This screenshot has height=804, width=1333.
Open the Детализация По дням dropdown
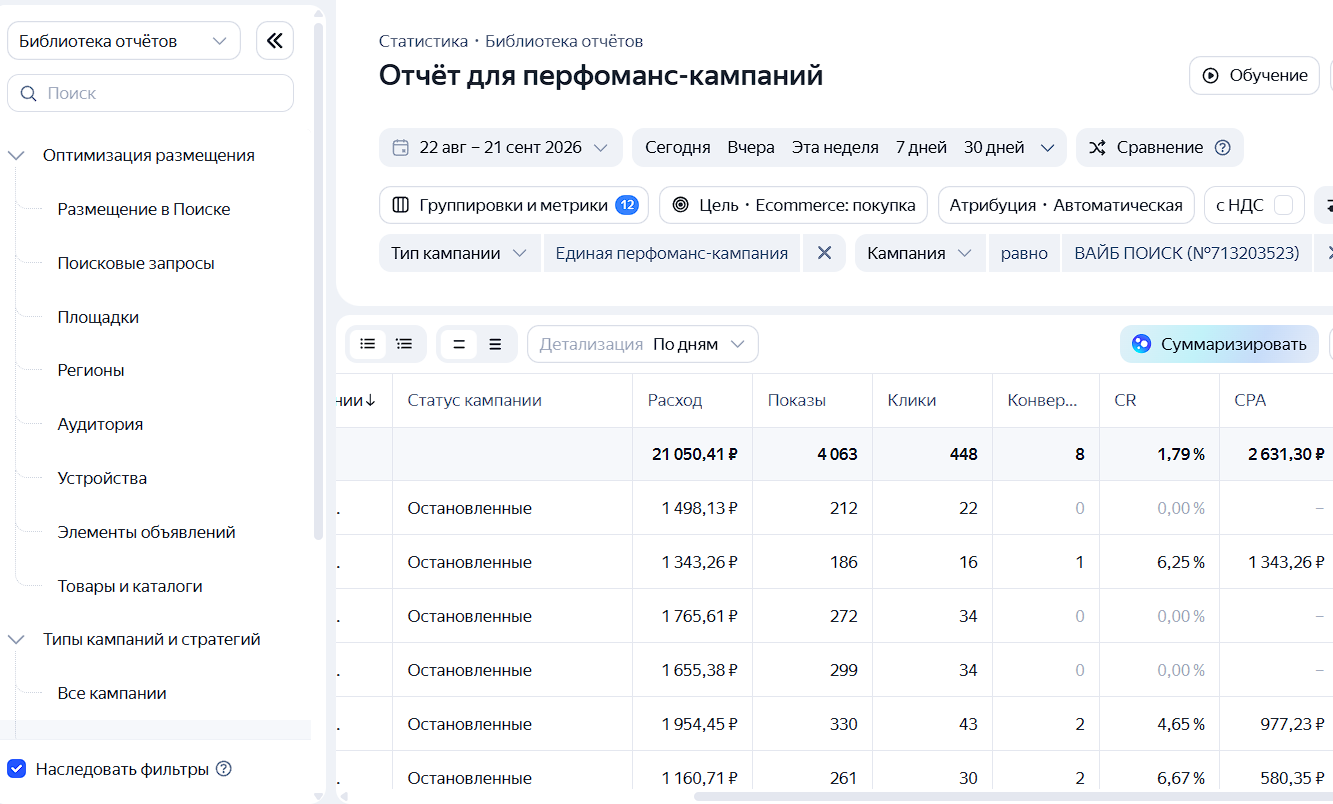coord(643,344)
